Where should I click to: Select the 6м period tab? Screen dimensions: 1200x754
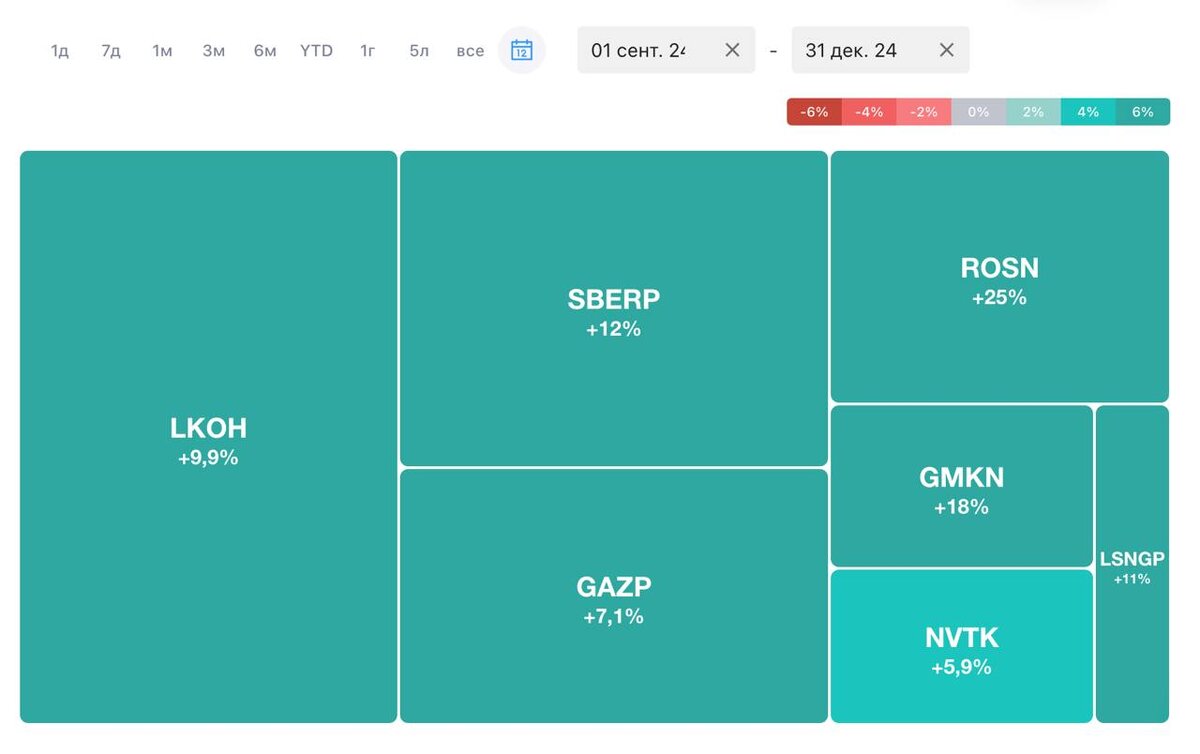(265, 51)
